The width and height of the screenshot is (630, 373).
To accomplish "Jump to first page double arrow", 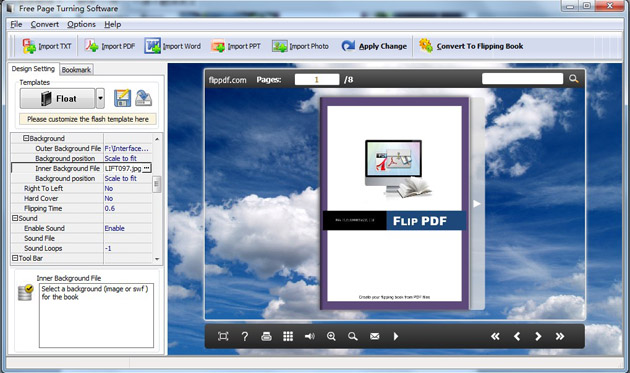I will [x=495, y=336].
